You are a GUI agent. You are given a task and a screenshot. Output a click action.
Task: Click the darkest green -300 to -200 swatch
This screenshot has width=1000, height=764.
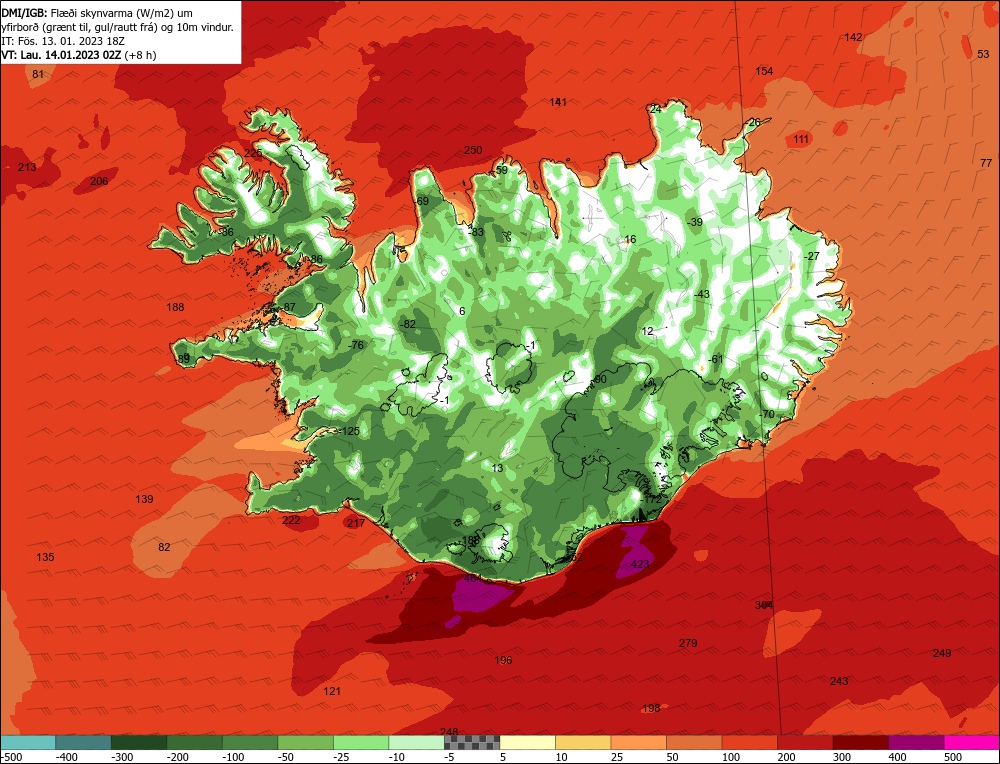pos(139,742)
